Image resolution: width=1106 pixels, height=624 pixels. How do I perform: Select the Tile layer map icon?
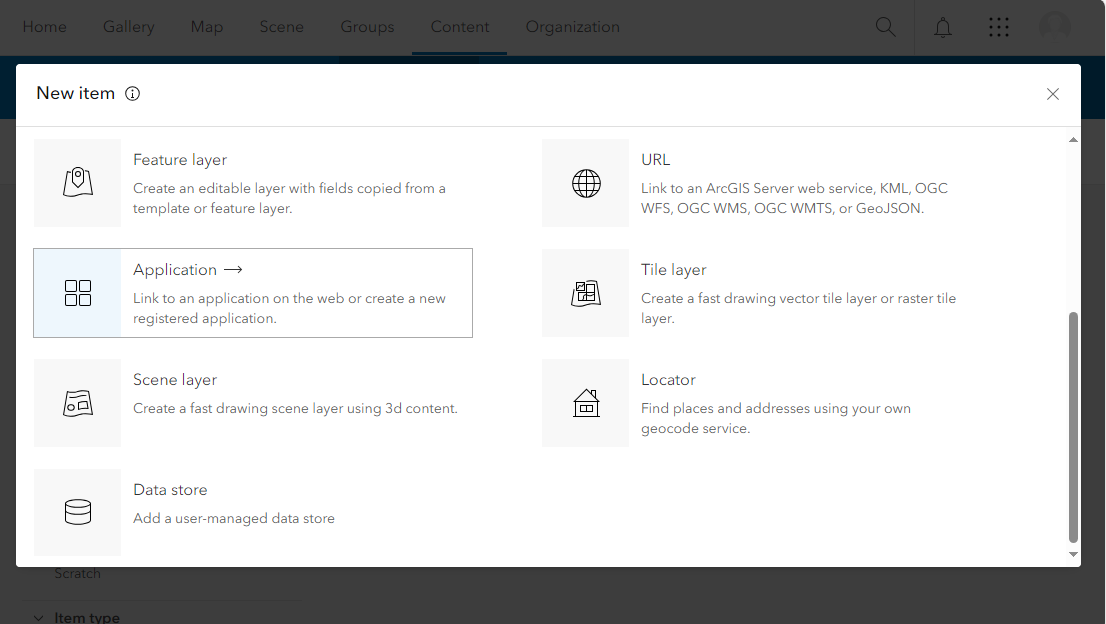point(585,293)
